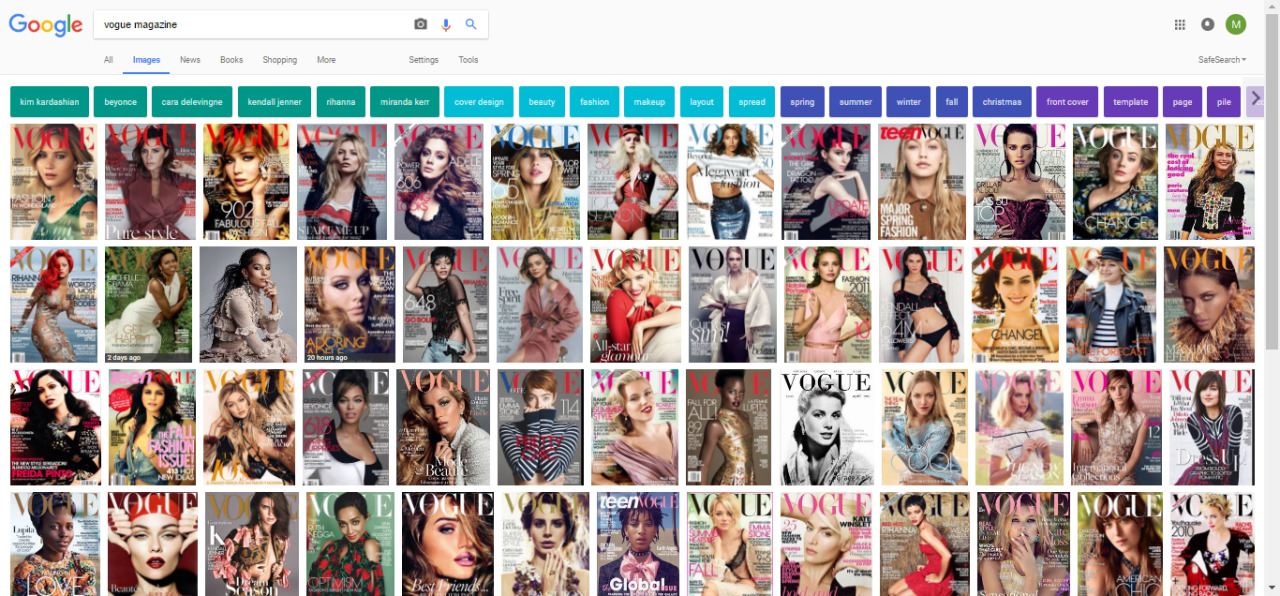Choose the beauty chip
This screenshot has height=596, width=1280.
[542, 102]
